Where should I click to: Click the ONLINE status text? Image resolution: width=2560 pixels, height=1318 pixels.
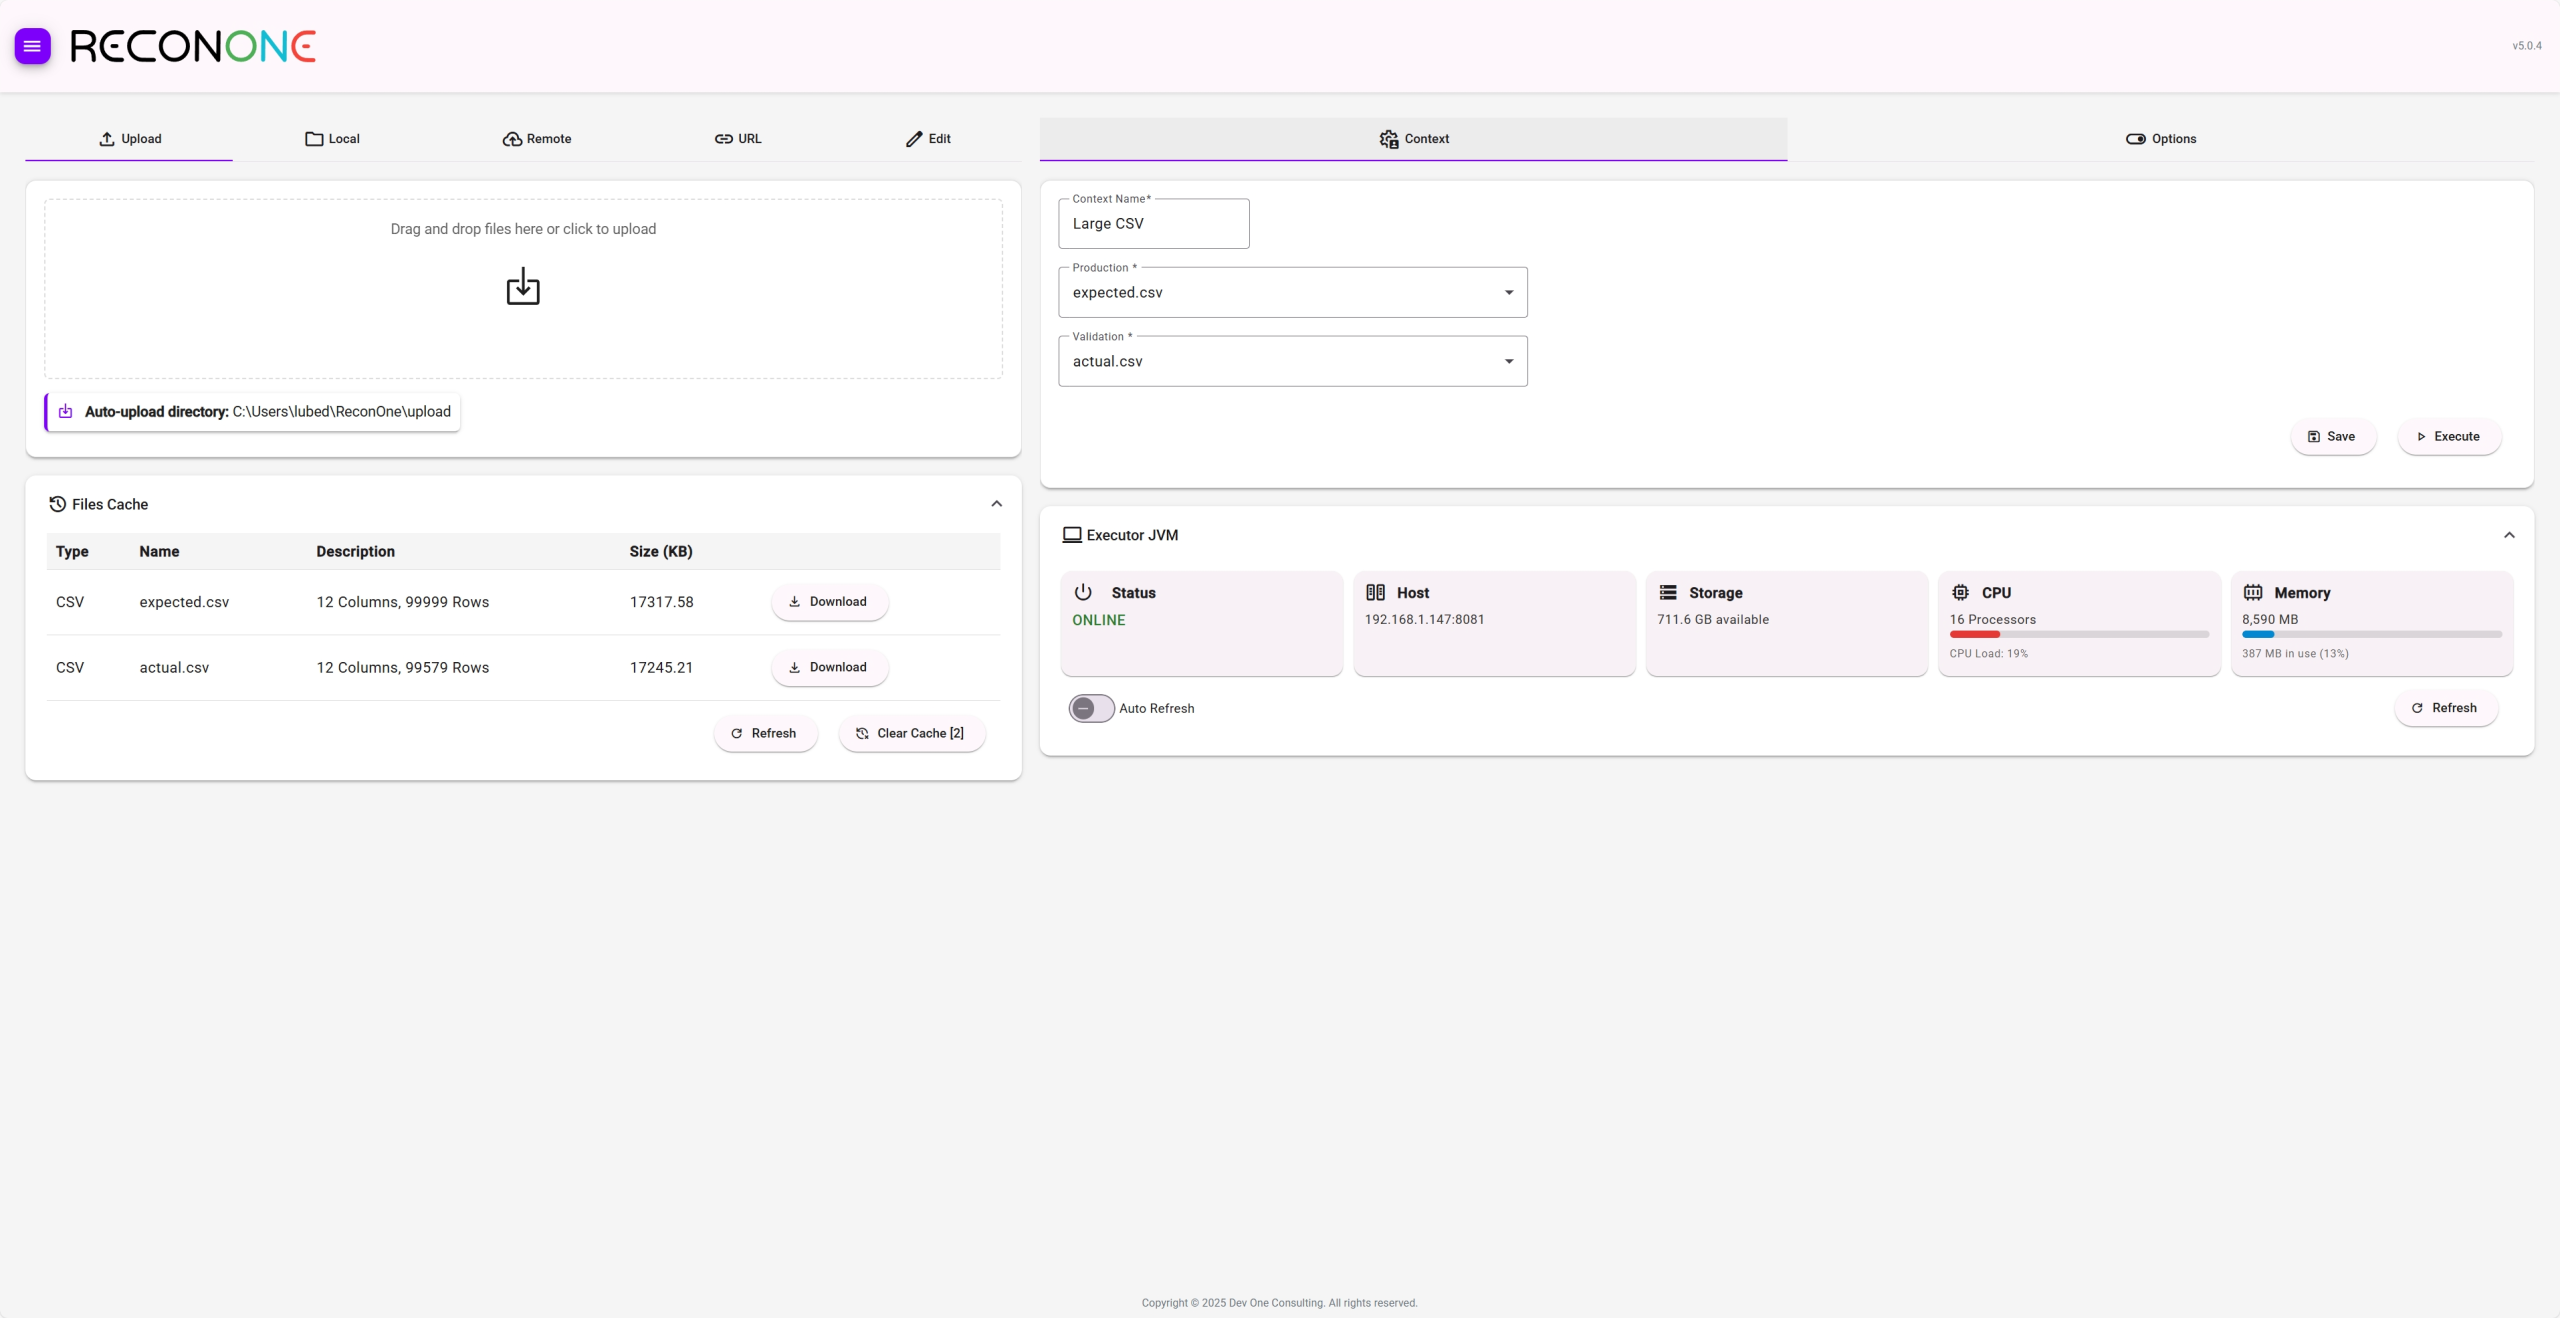coord(1099,620)
